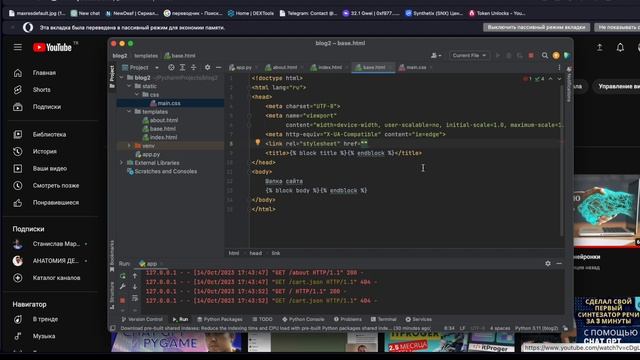Collapse the blog2 root folder
The width and height of the screenshot is (640, 360).
[121, 78]
